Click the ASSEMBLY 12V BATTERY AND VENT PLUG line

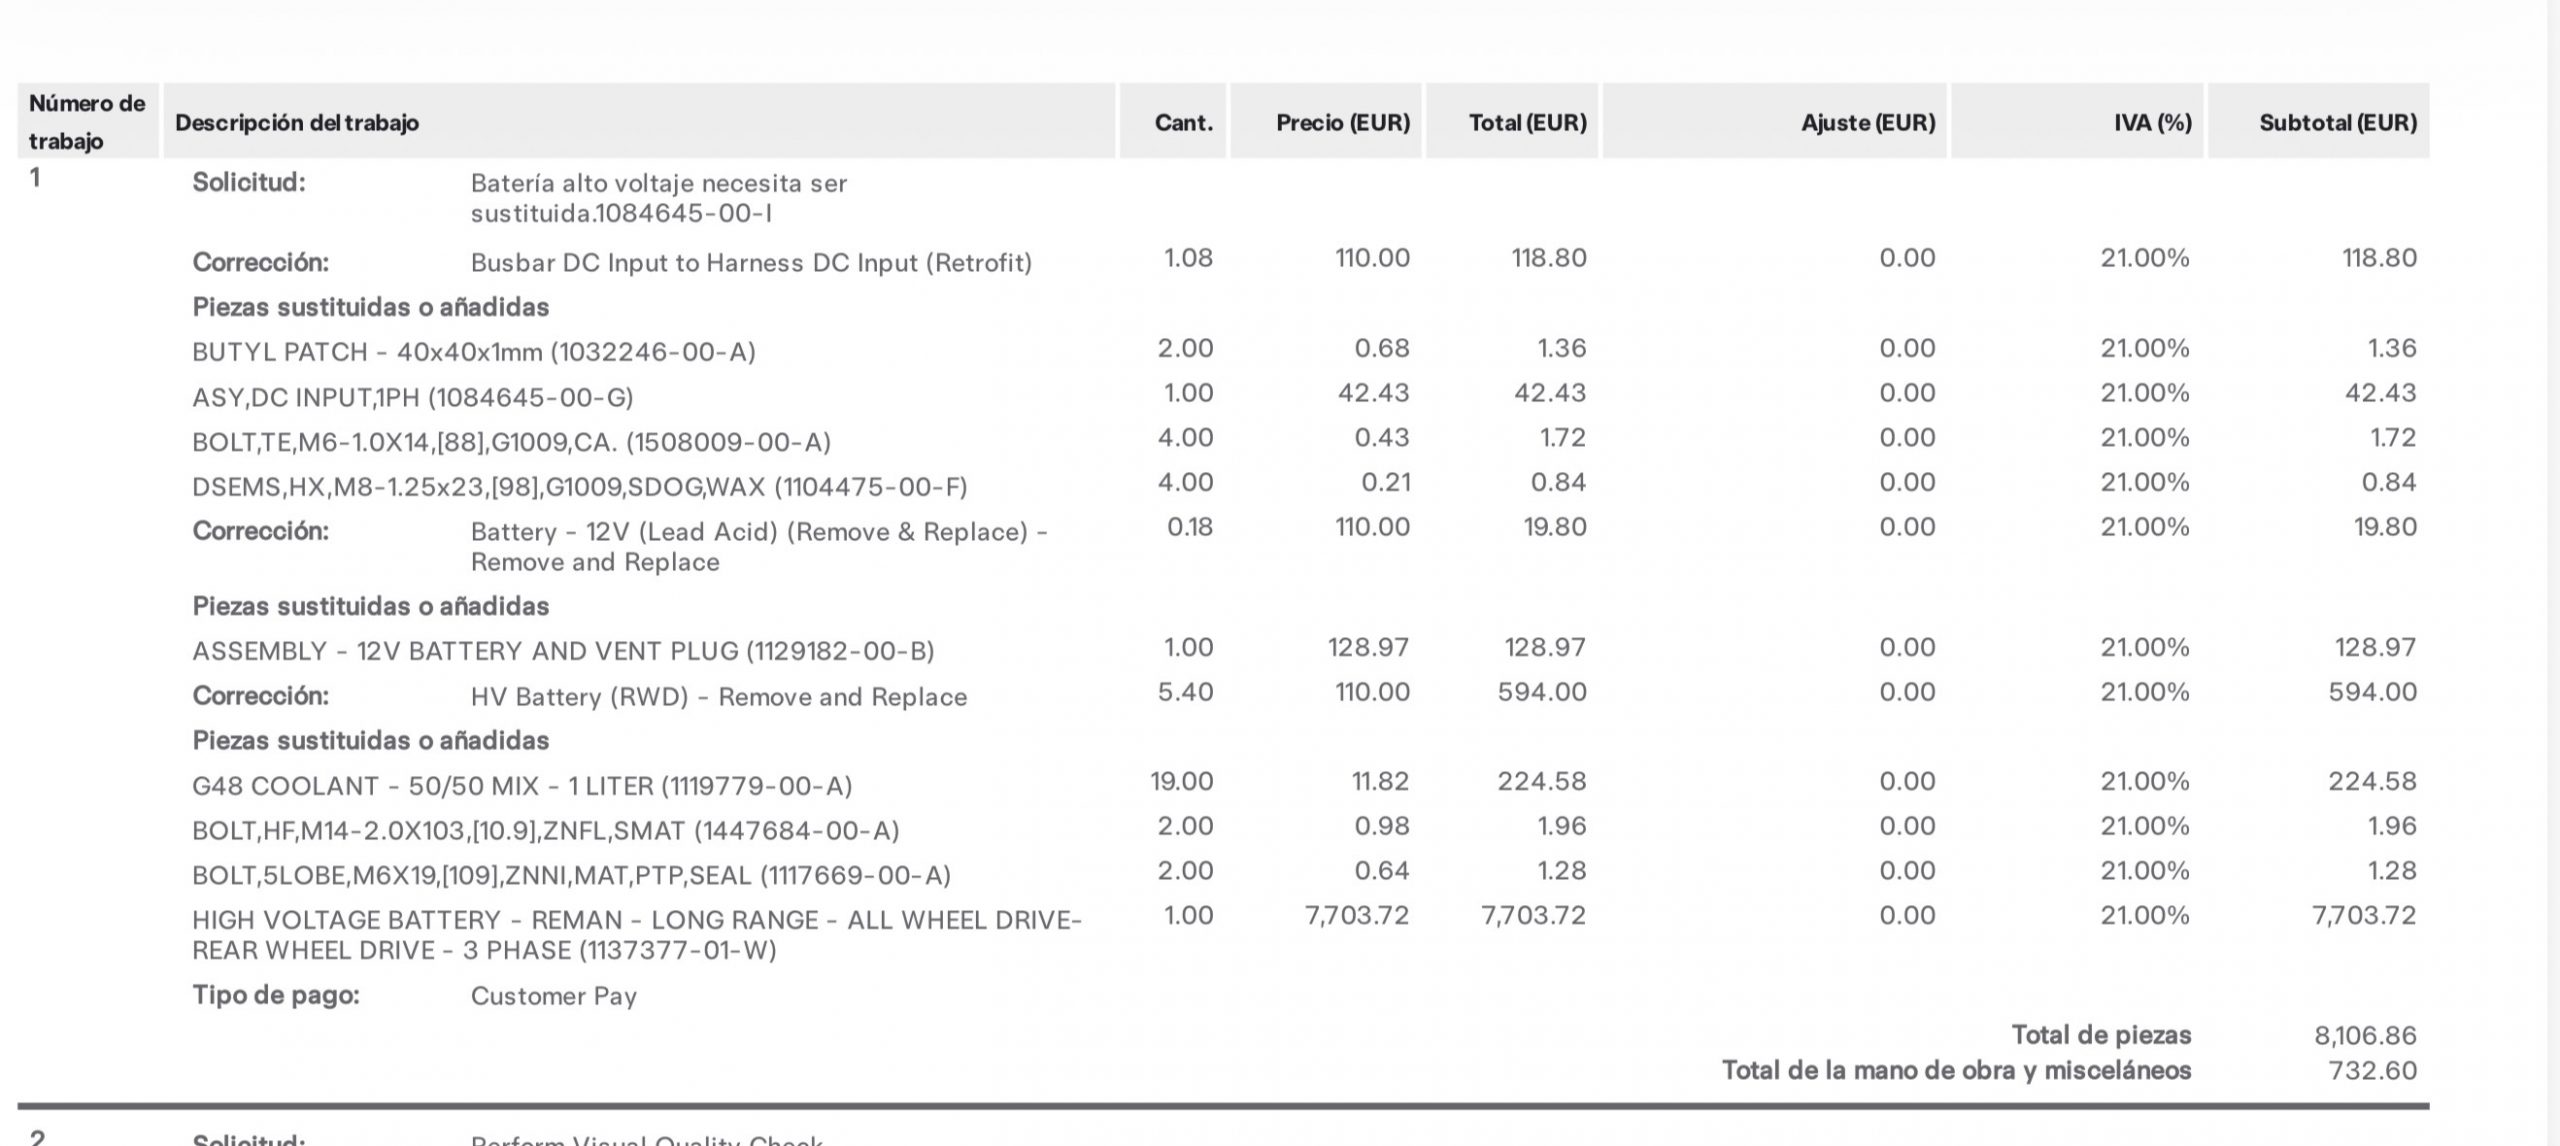(x=562, y=651)
